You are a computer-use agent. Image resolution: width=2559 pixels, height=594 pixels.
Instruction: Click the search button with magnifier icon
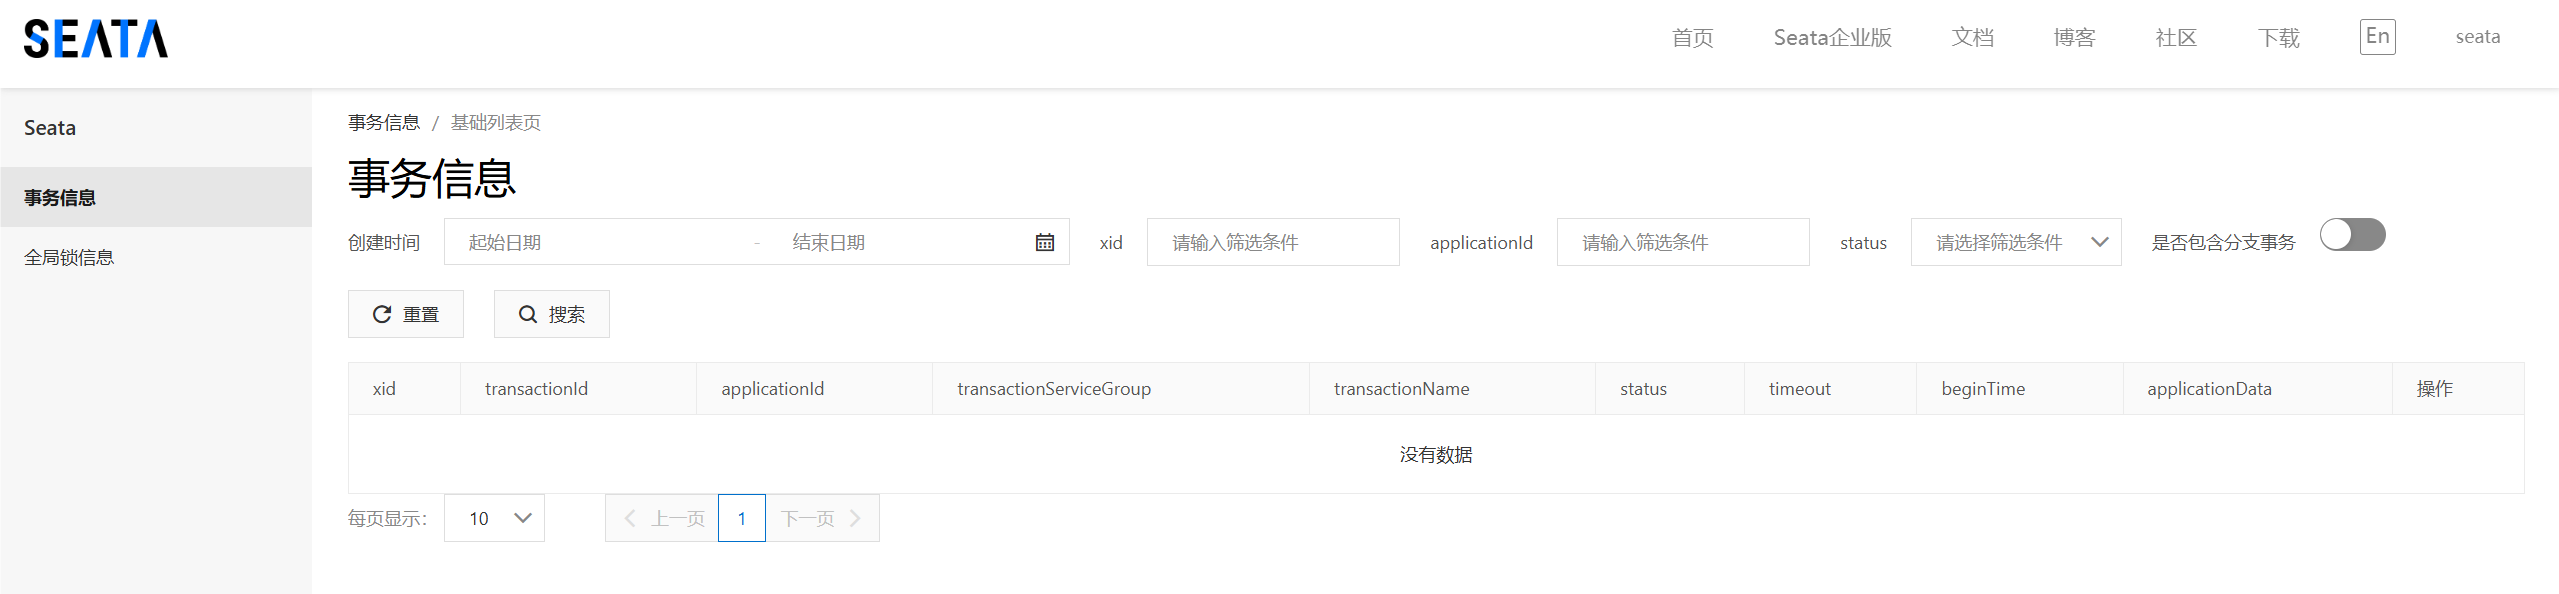pyautogui.click(x=552, y=314)
